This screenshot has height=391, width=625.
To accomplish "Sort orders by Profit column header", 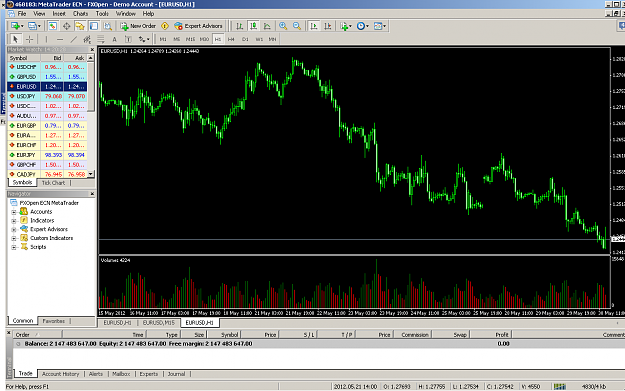I will (x=491, y=335).
